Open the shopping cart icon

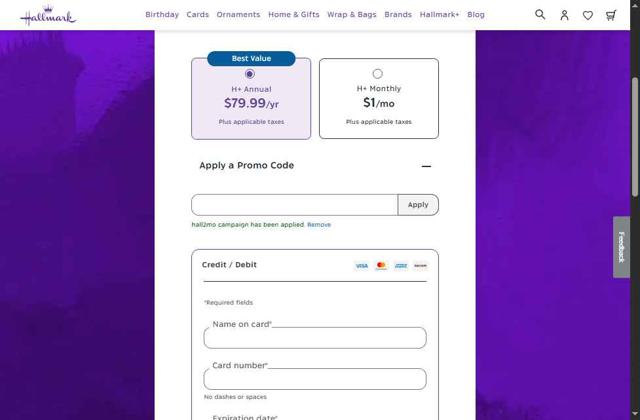611,15
